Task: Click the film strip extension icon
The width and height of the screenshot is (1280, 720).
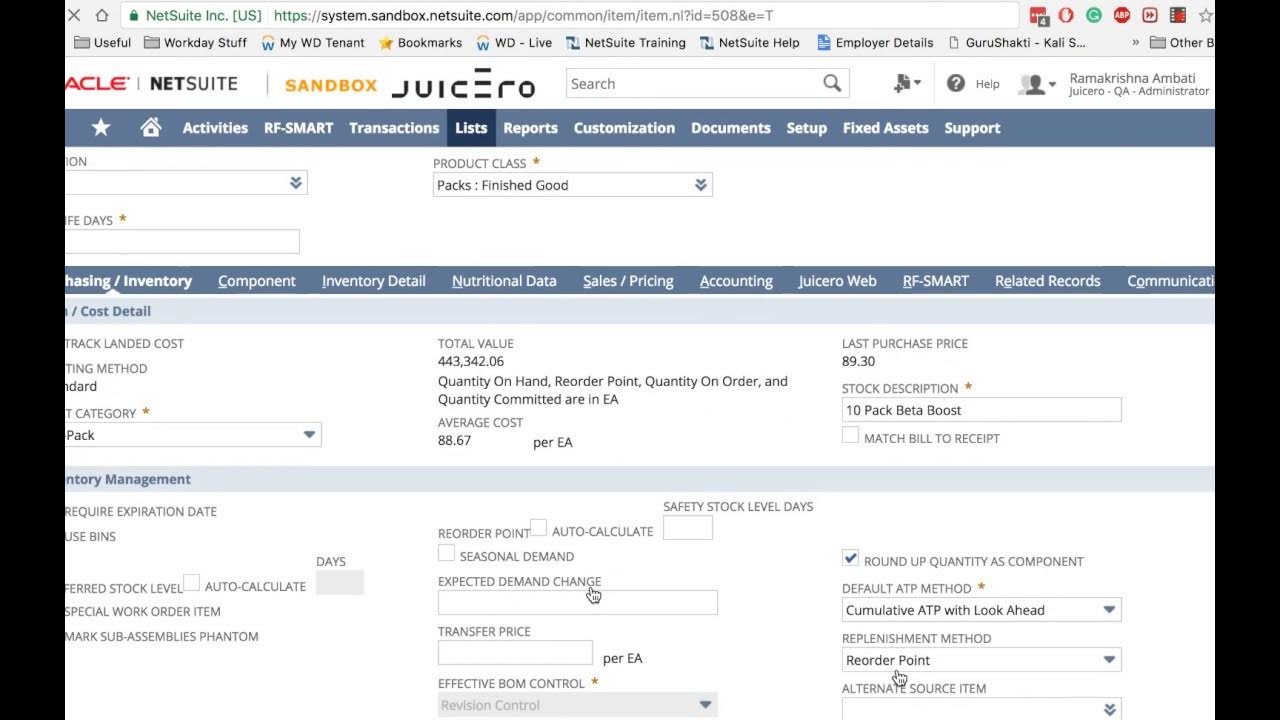Action: tap(1178, 16)
